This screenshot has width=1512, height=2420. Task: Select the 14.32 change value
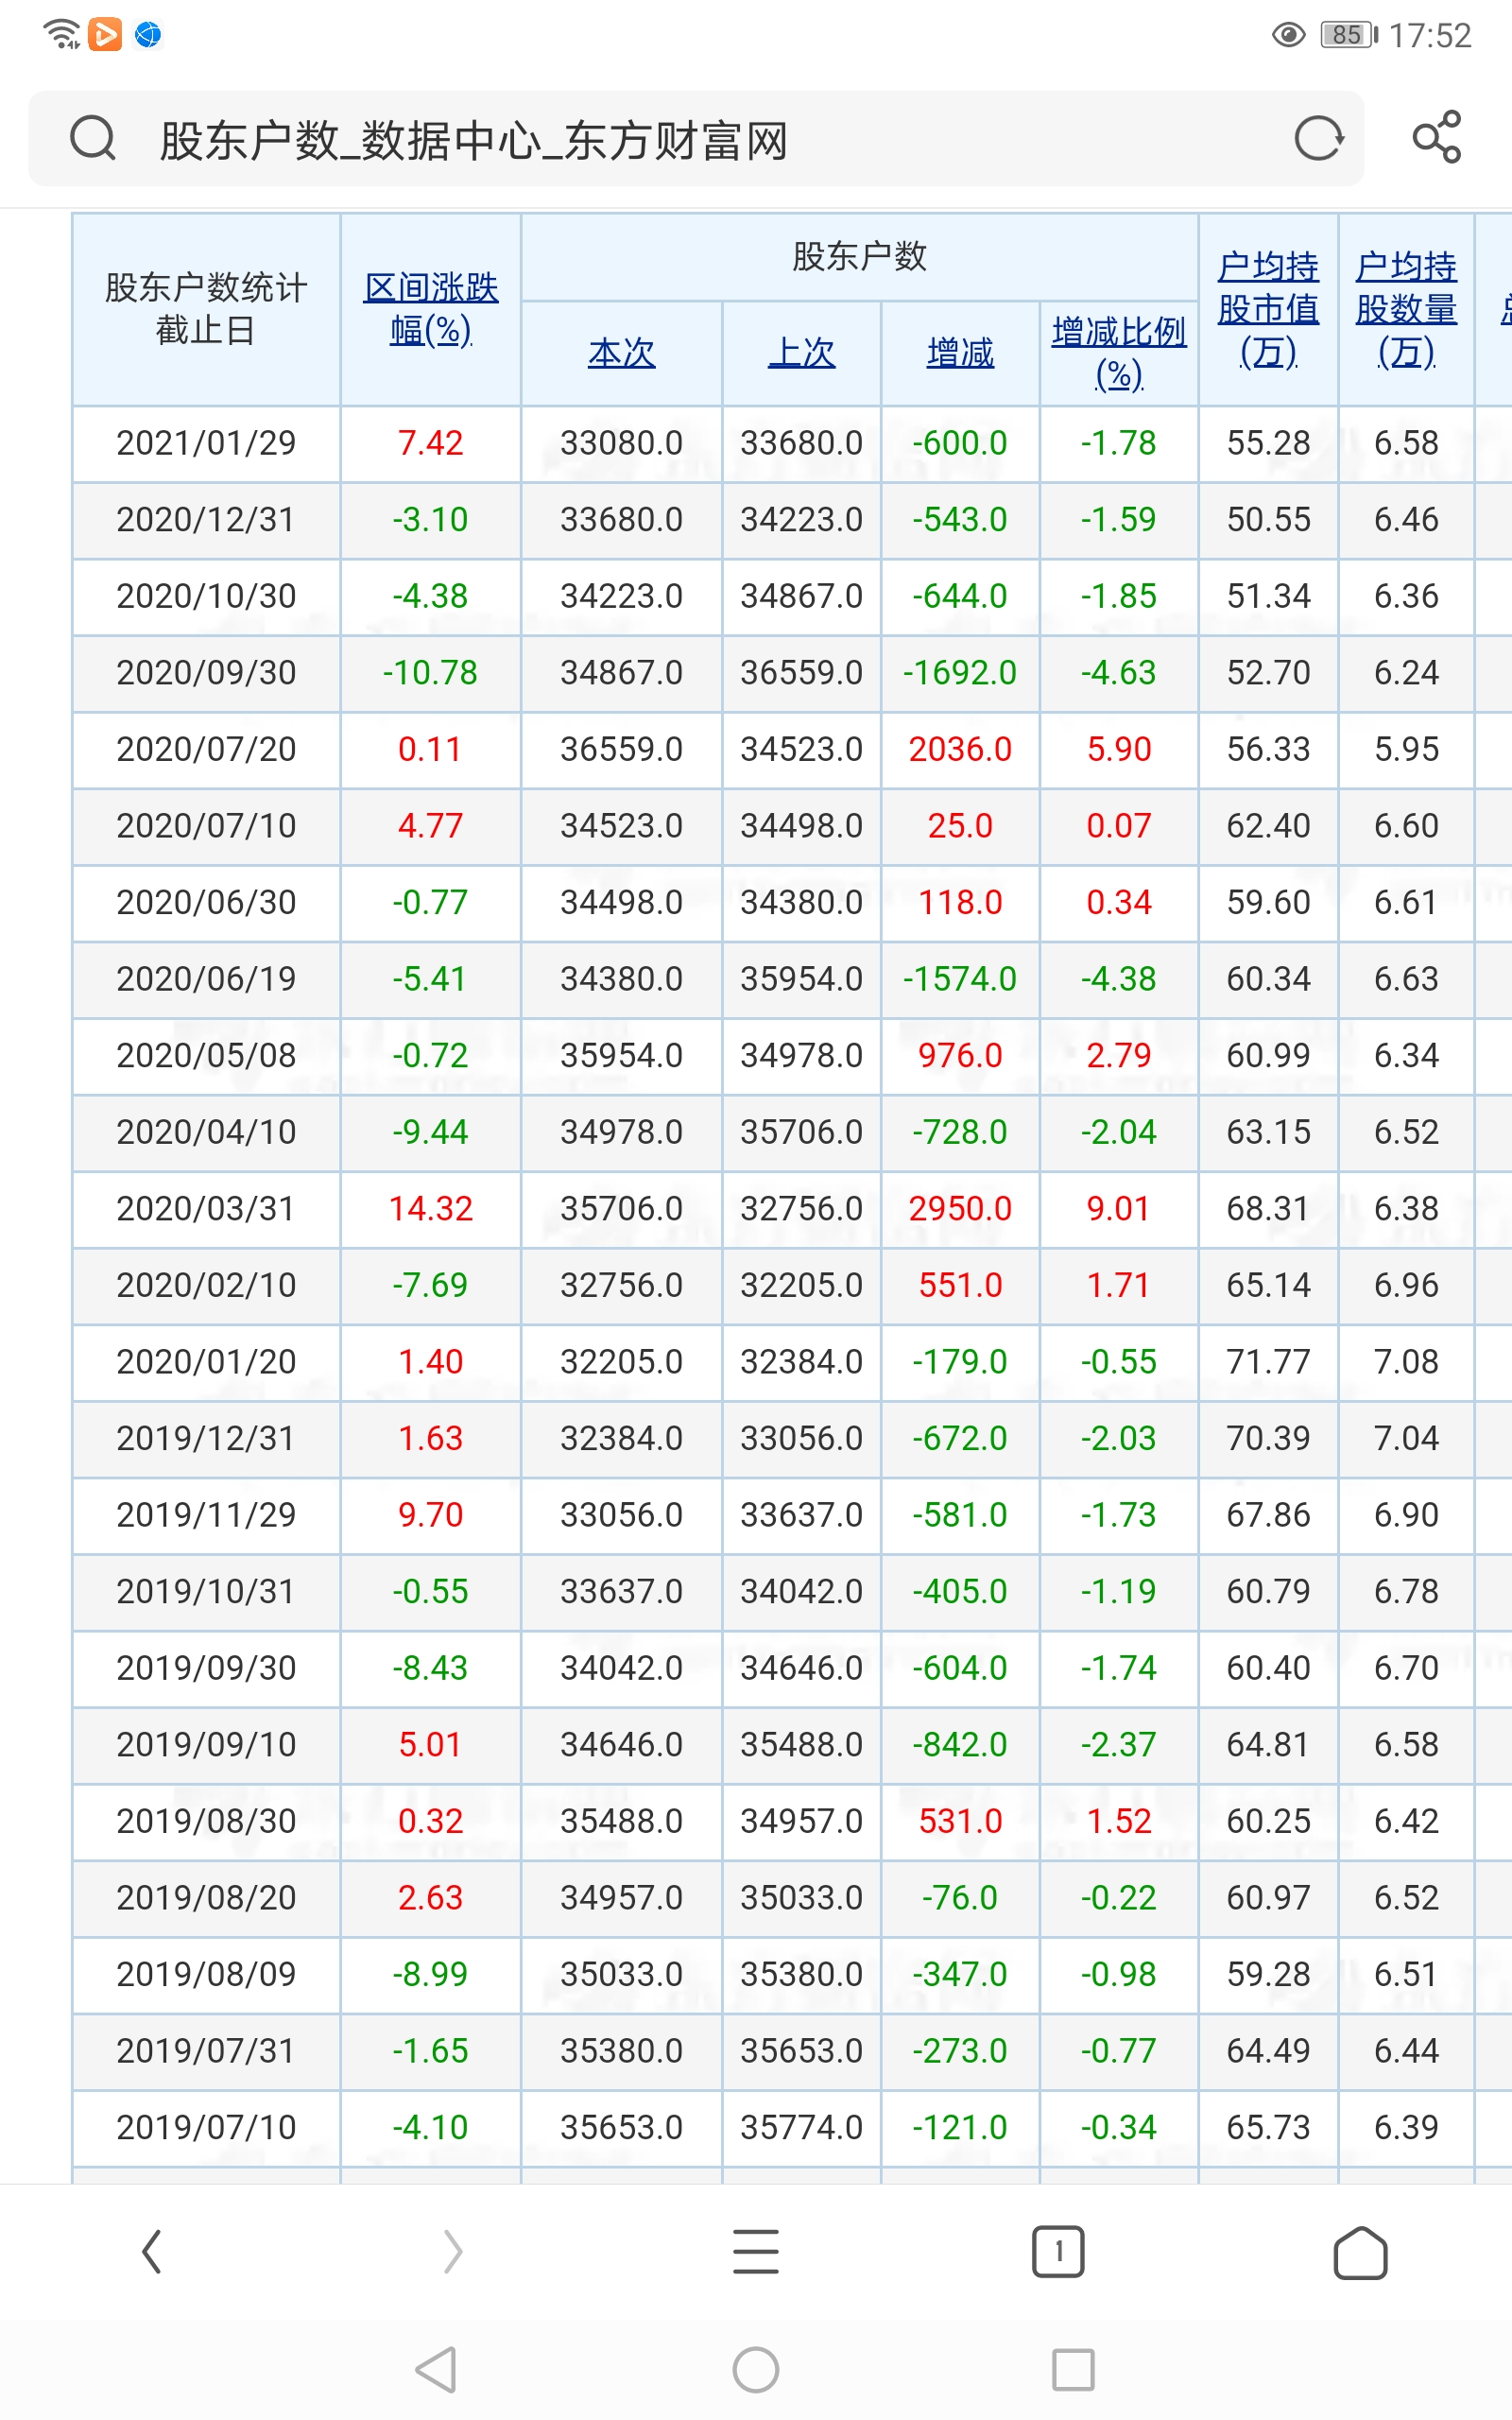[430, 1209]
